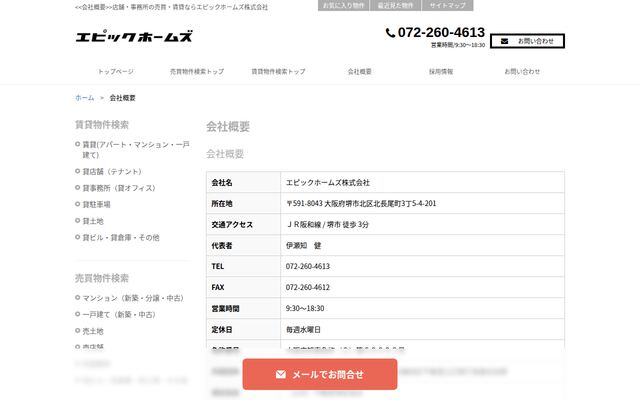Click the 所在地 row label
The height and width of the screenshot is (400, 640).
click(222, 204)
